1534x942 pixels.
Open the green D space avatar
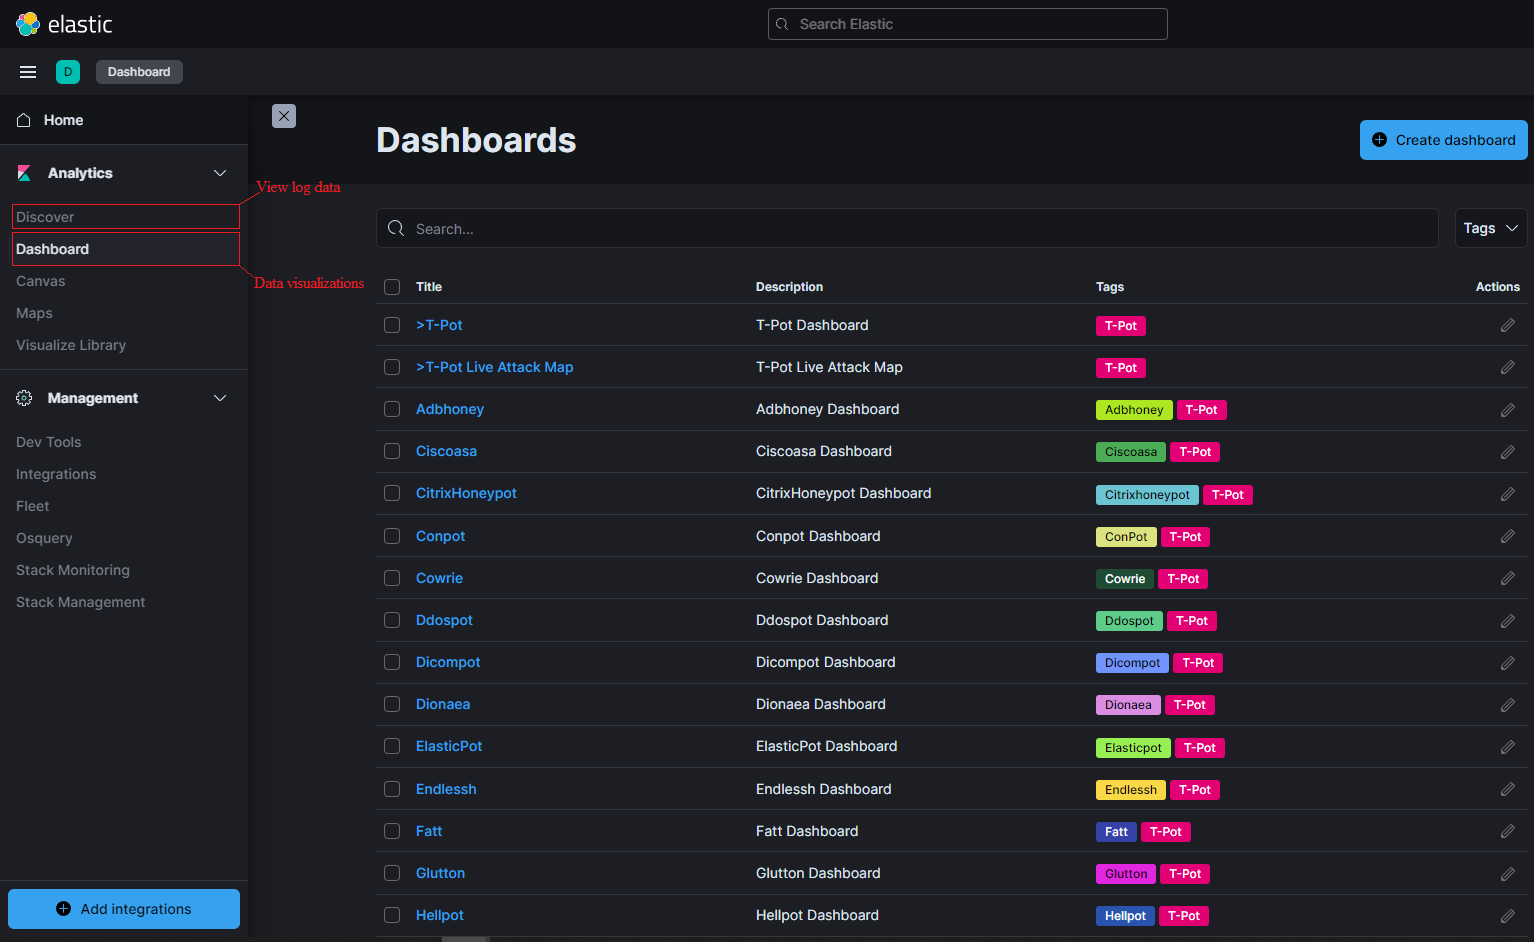(68, 72)
